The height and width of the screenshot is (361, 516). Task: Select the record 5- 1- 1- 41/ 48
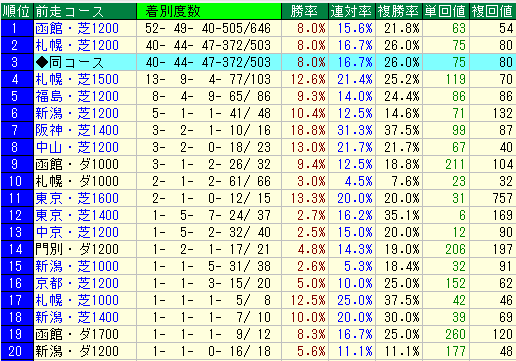point(211,113)
